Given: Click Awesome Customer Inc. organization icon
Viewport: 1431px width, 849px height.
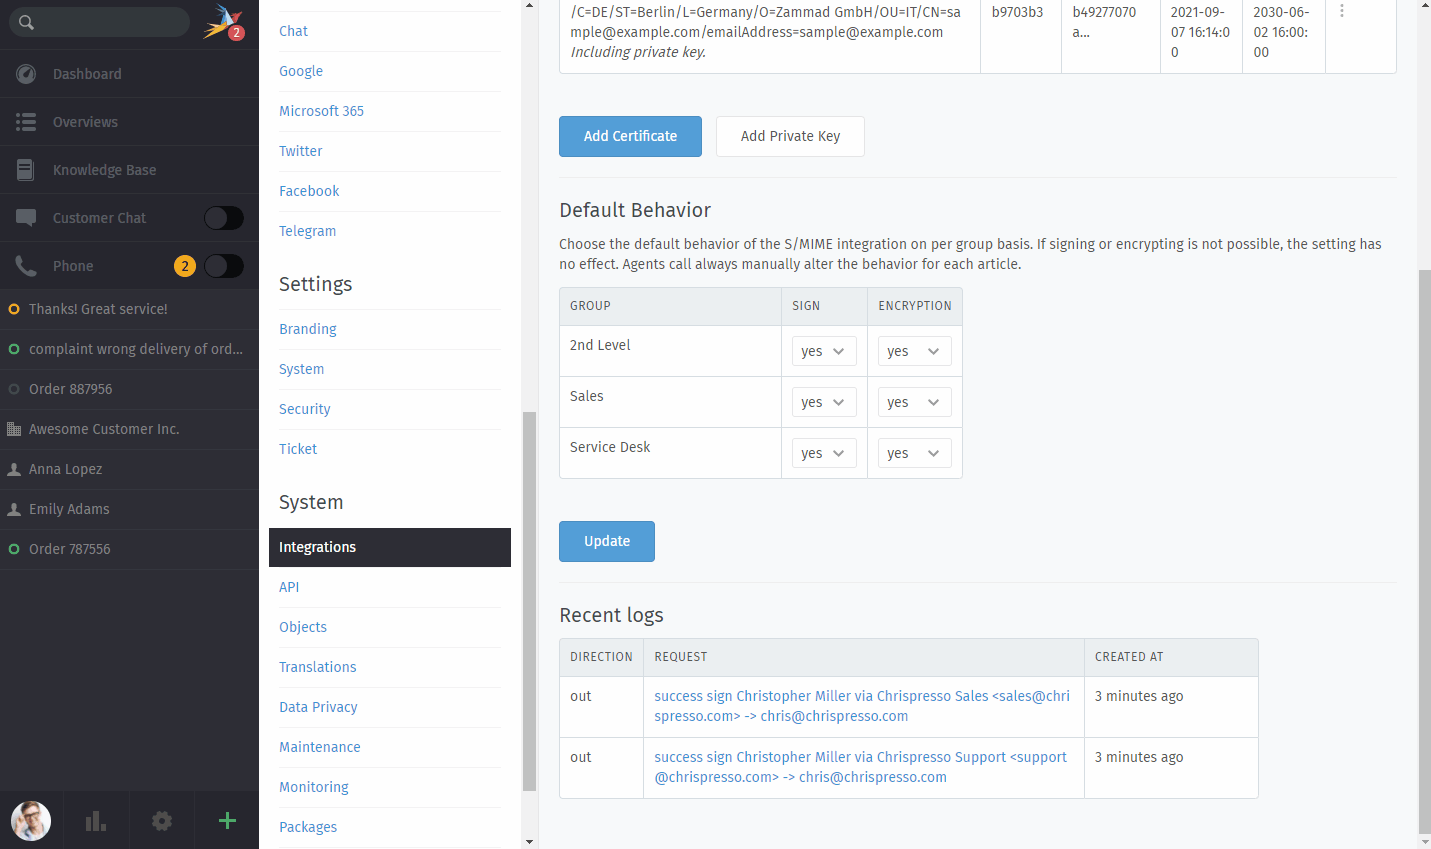Looking at the screenshot, I should tap(14, 429).
